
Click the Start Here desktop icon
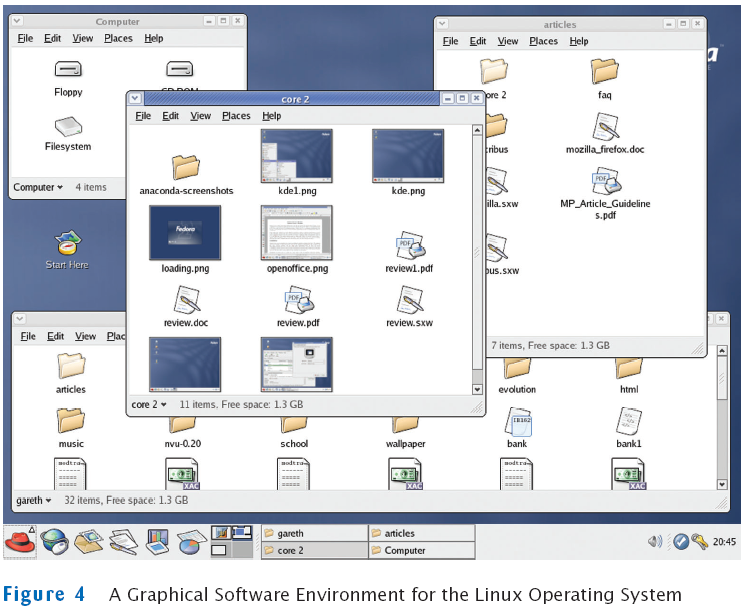tap(67, 243)
